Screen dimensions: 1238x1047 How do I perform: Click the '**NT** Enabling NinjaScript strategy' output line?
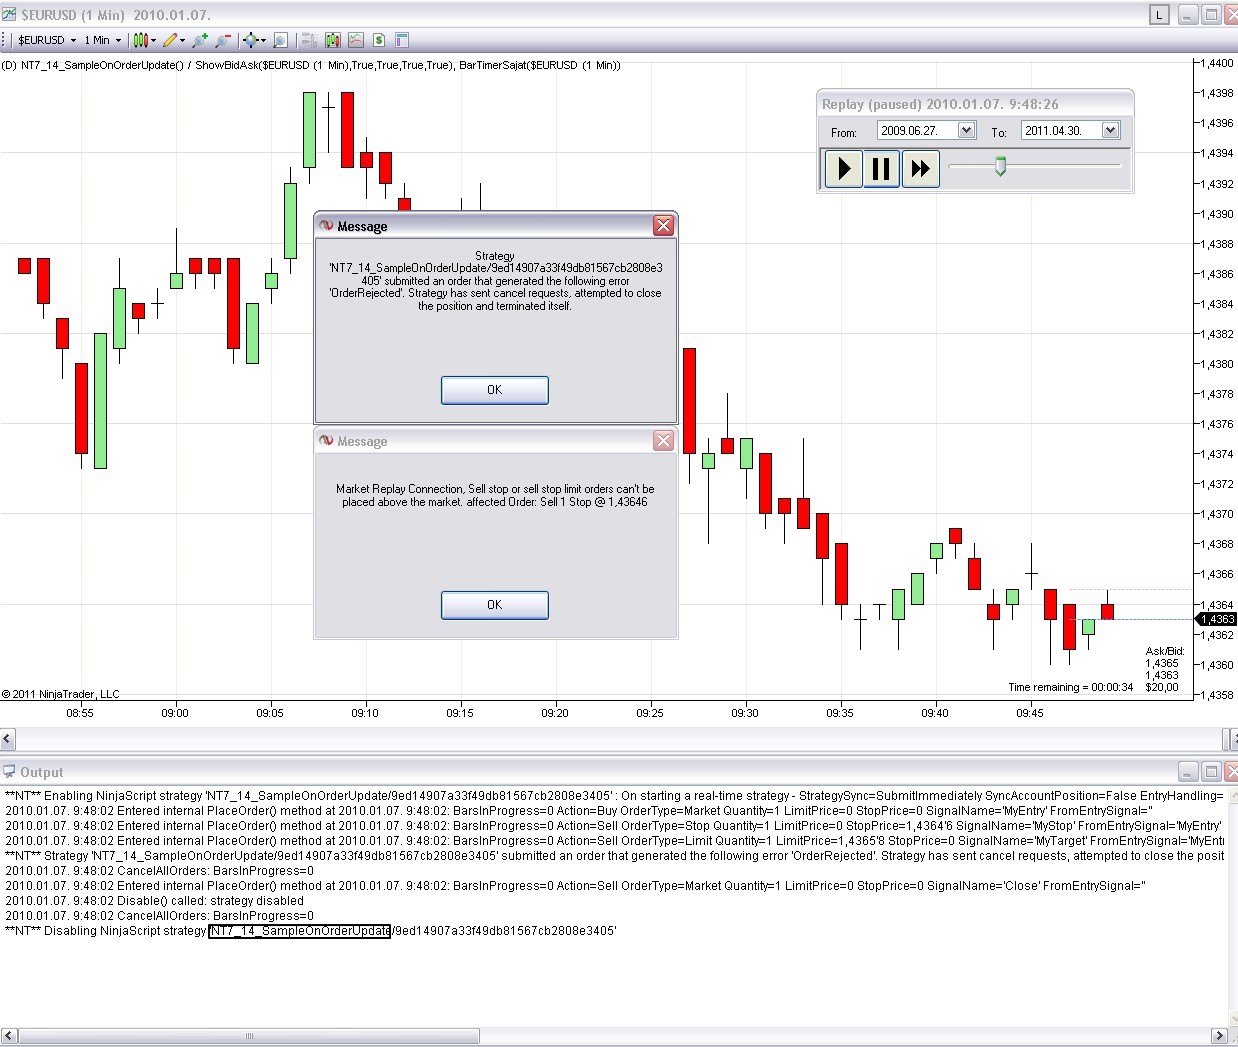pyautogui.click(x=614, y=796)
